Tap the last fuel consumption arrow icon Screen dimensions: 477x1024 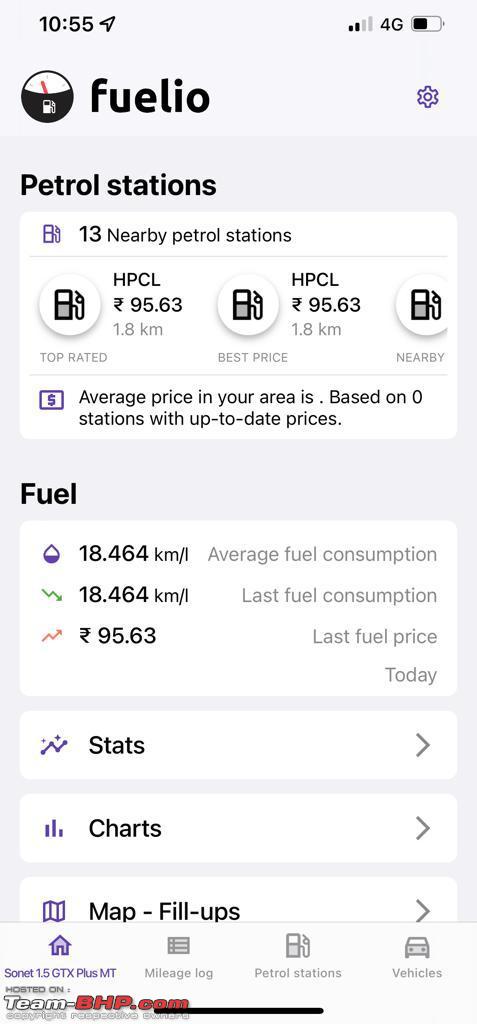[x=51, y=595]
